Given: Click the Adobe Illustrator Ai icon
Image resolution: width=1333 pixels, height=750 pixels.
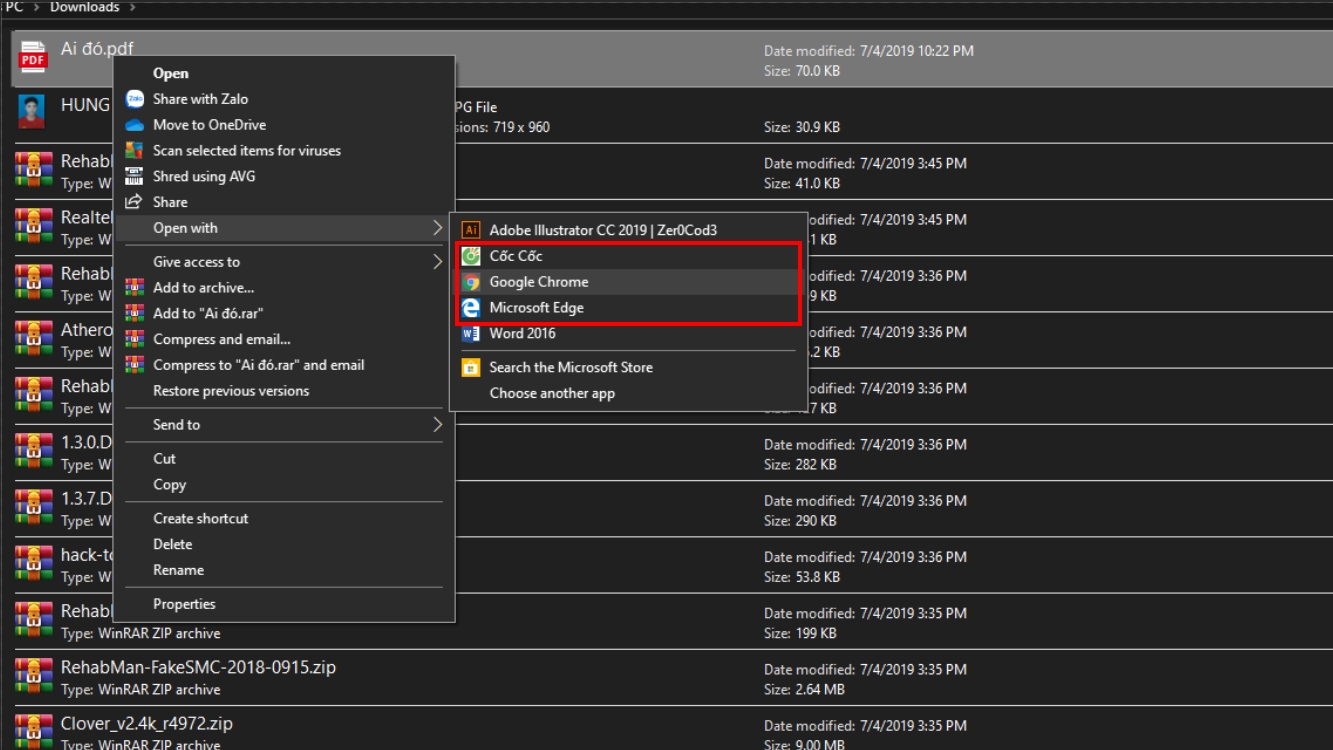Looking at the screenshot, I should (x=471, y=230).
